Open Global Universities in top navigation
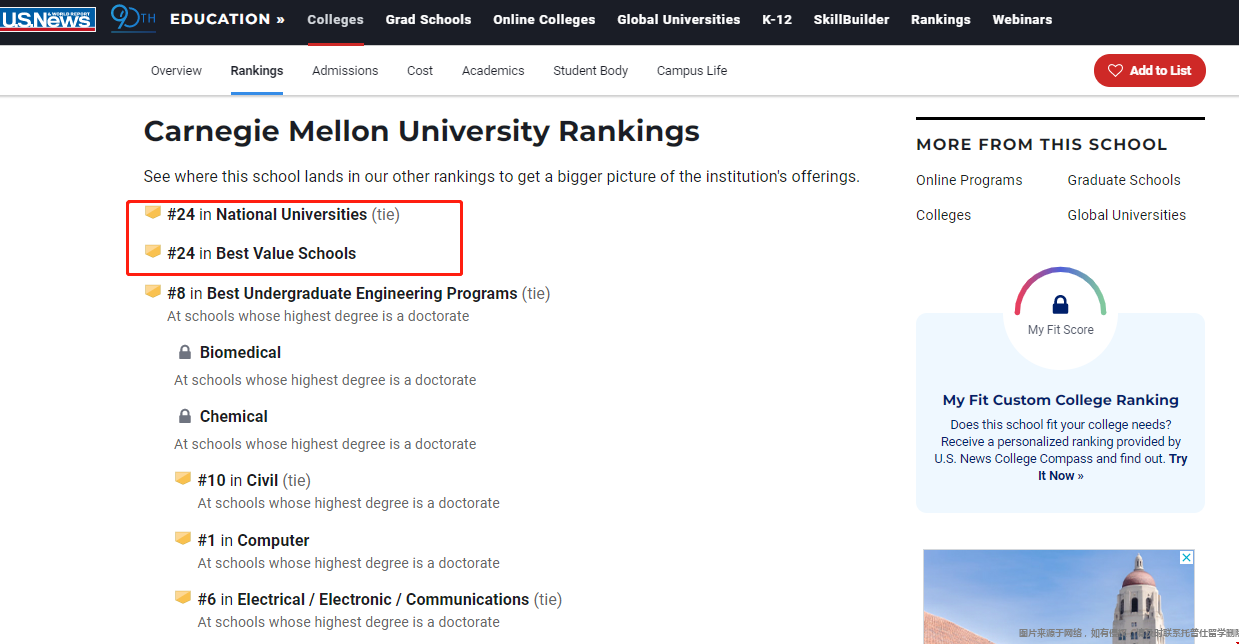 [x=679, y=20]
